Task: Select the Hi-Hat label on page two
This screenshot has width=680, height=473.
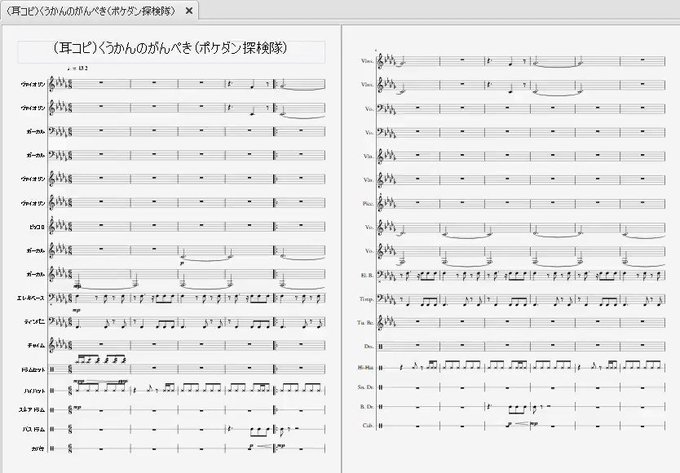Action: [365, 368]
